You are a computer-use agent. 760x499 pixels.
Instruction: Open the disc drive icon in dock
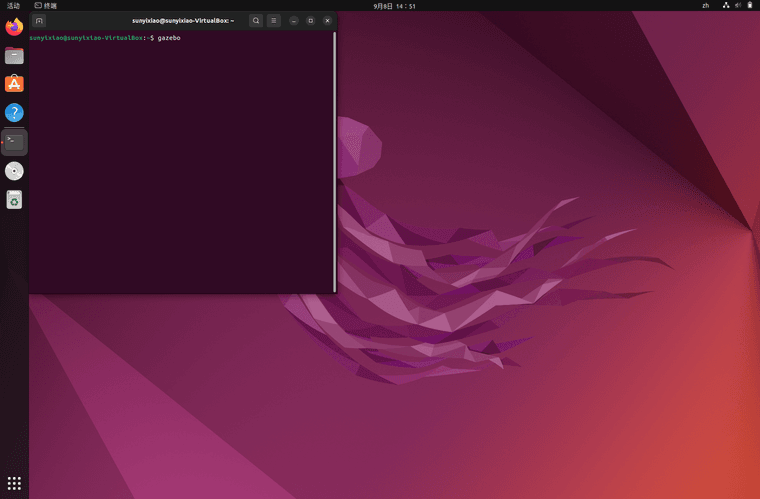[14, 171]
